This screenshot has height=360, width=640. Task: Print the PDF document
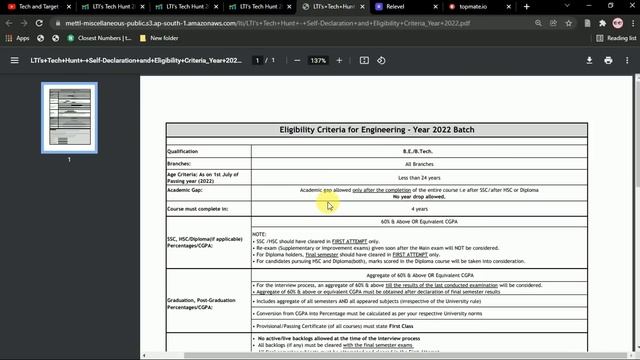click(x=608, y=60)
